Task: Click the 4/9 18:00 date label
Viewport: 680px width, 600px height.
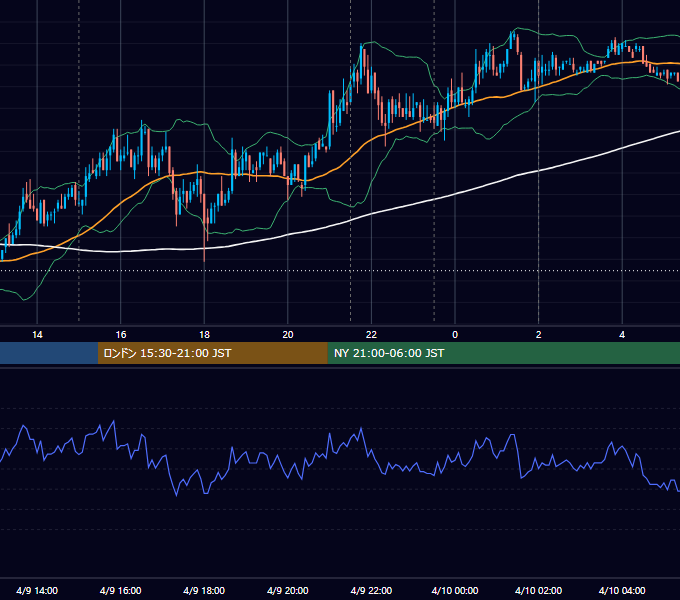Action: (204, 590)
